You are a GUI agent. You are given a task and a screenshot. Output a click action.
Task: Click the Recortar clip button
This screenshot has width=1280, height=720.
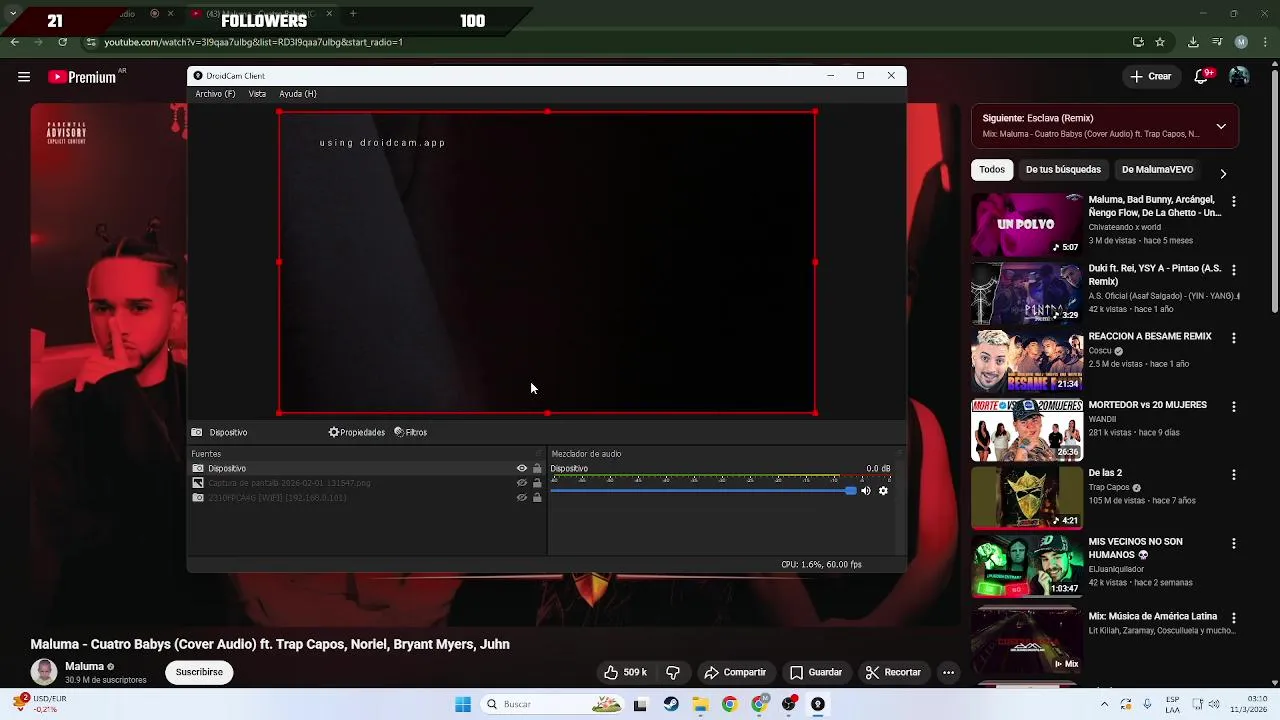tap(893, 673)
